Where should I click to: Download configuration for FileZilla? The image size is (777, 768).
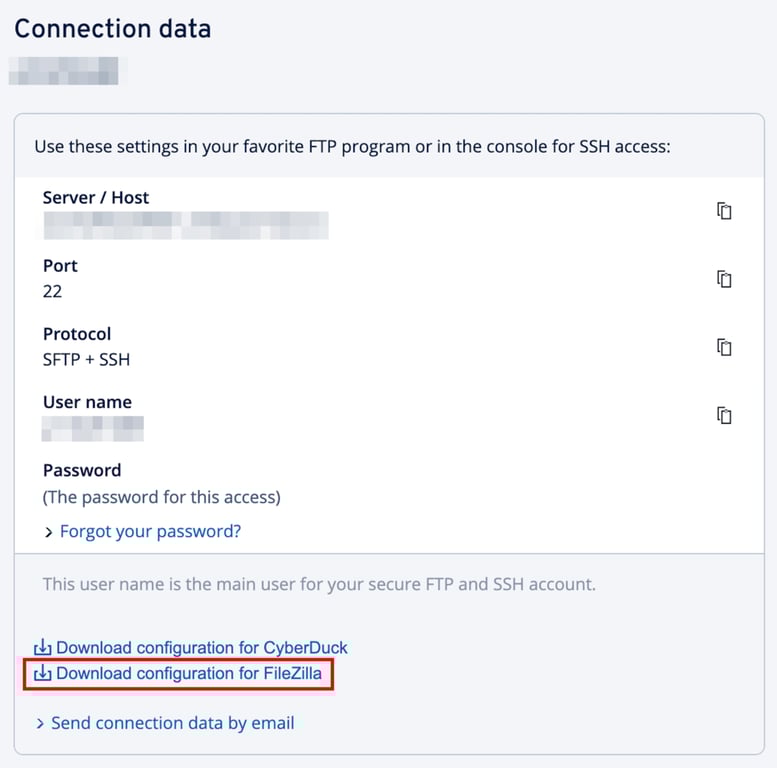(189, 674)
